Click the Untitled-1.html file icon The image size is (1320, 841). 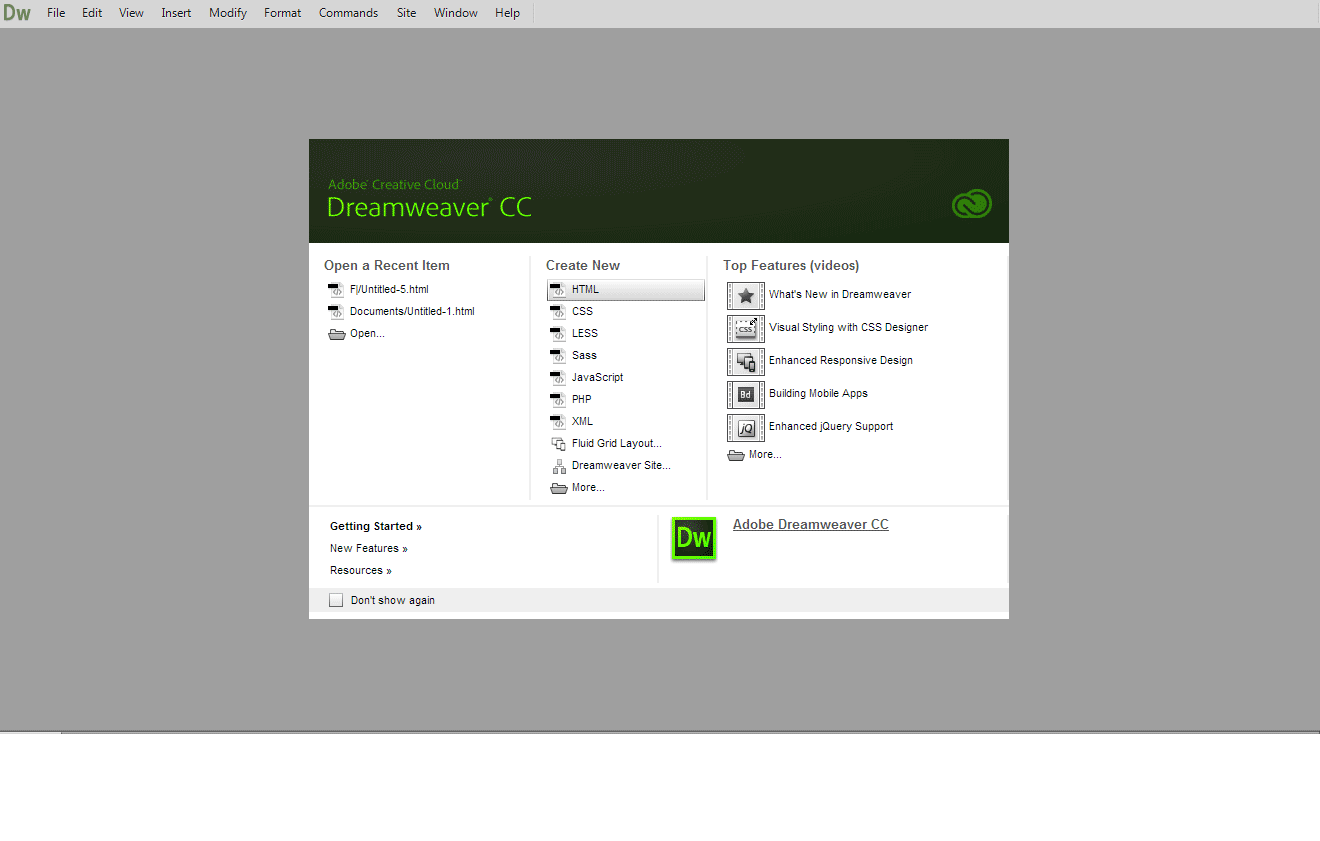click(336, 312)
